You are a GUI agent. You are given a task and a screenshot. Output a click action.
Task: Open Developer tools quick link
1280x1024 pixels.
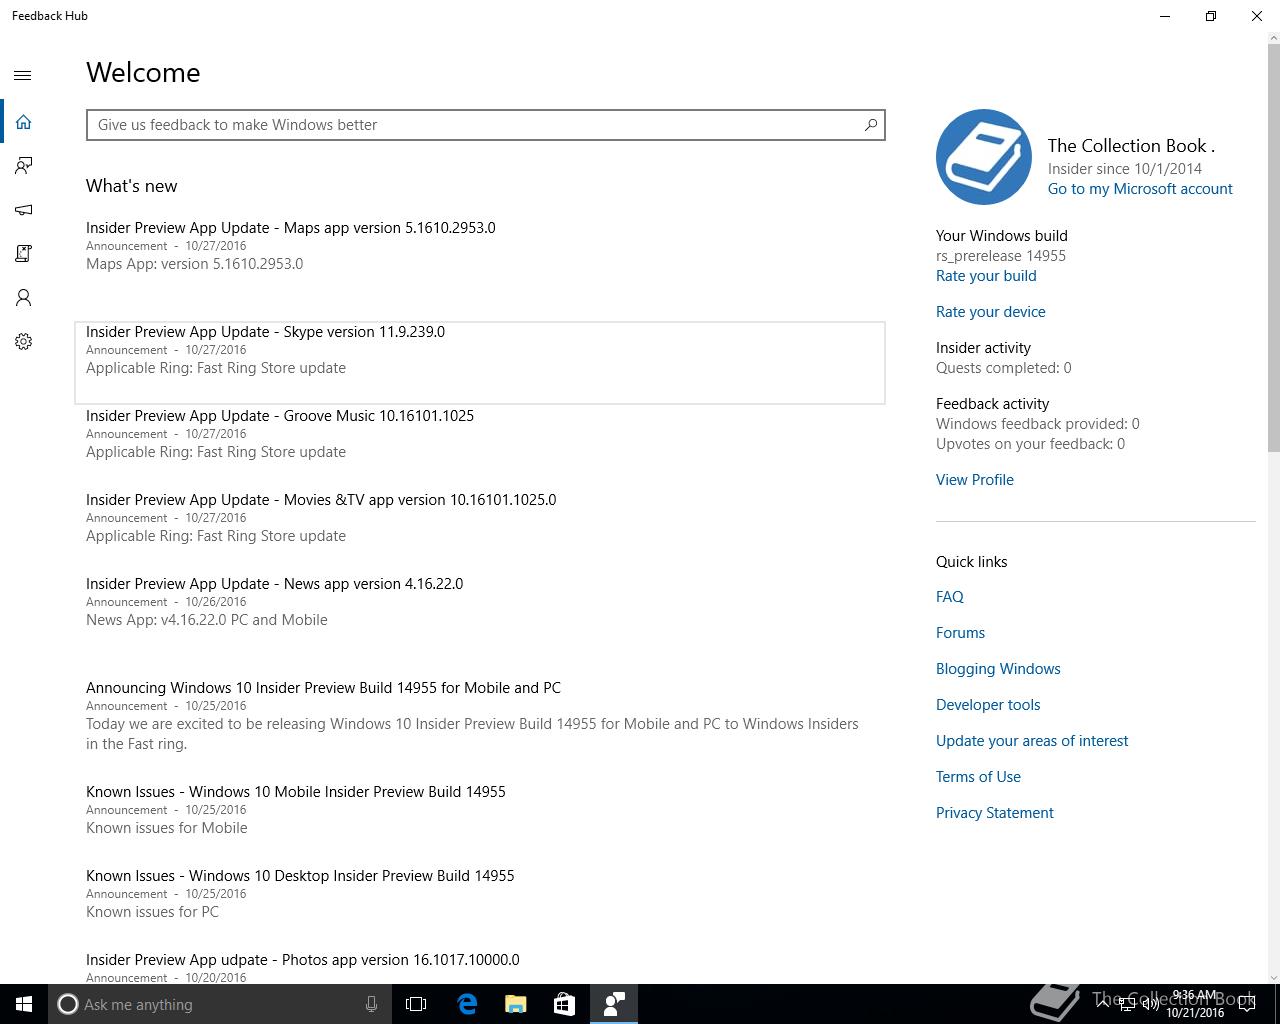(x=988, y=705)
